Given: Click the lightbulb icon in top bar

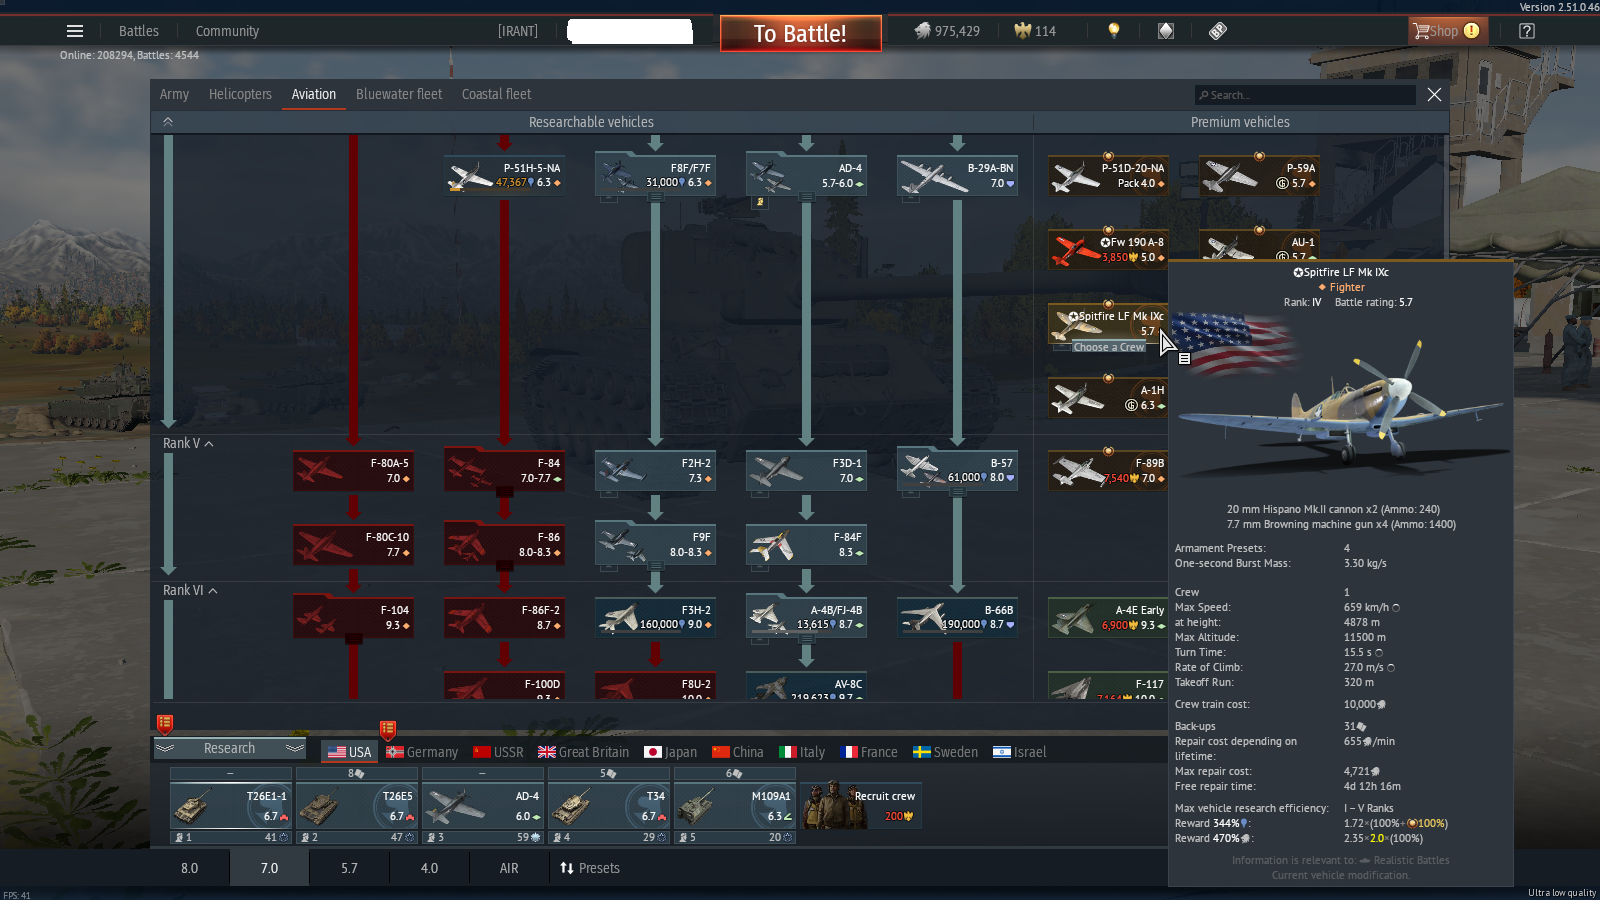Looking at the screenshot, I should [1114, 31].
